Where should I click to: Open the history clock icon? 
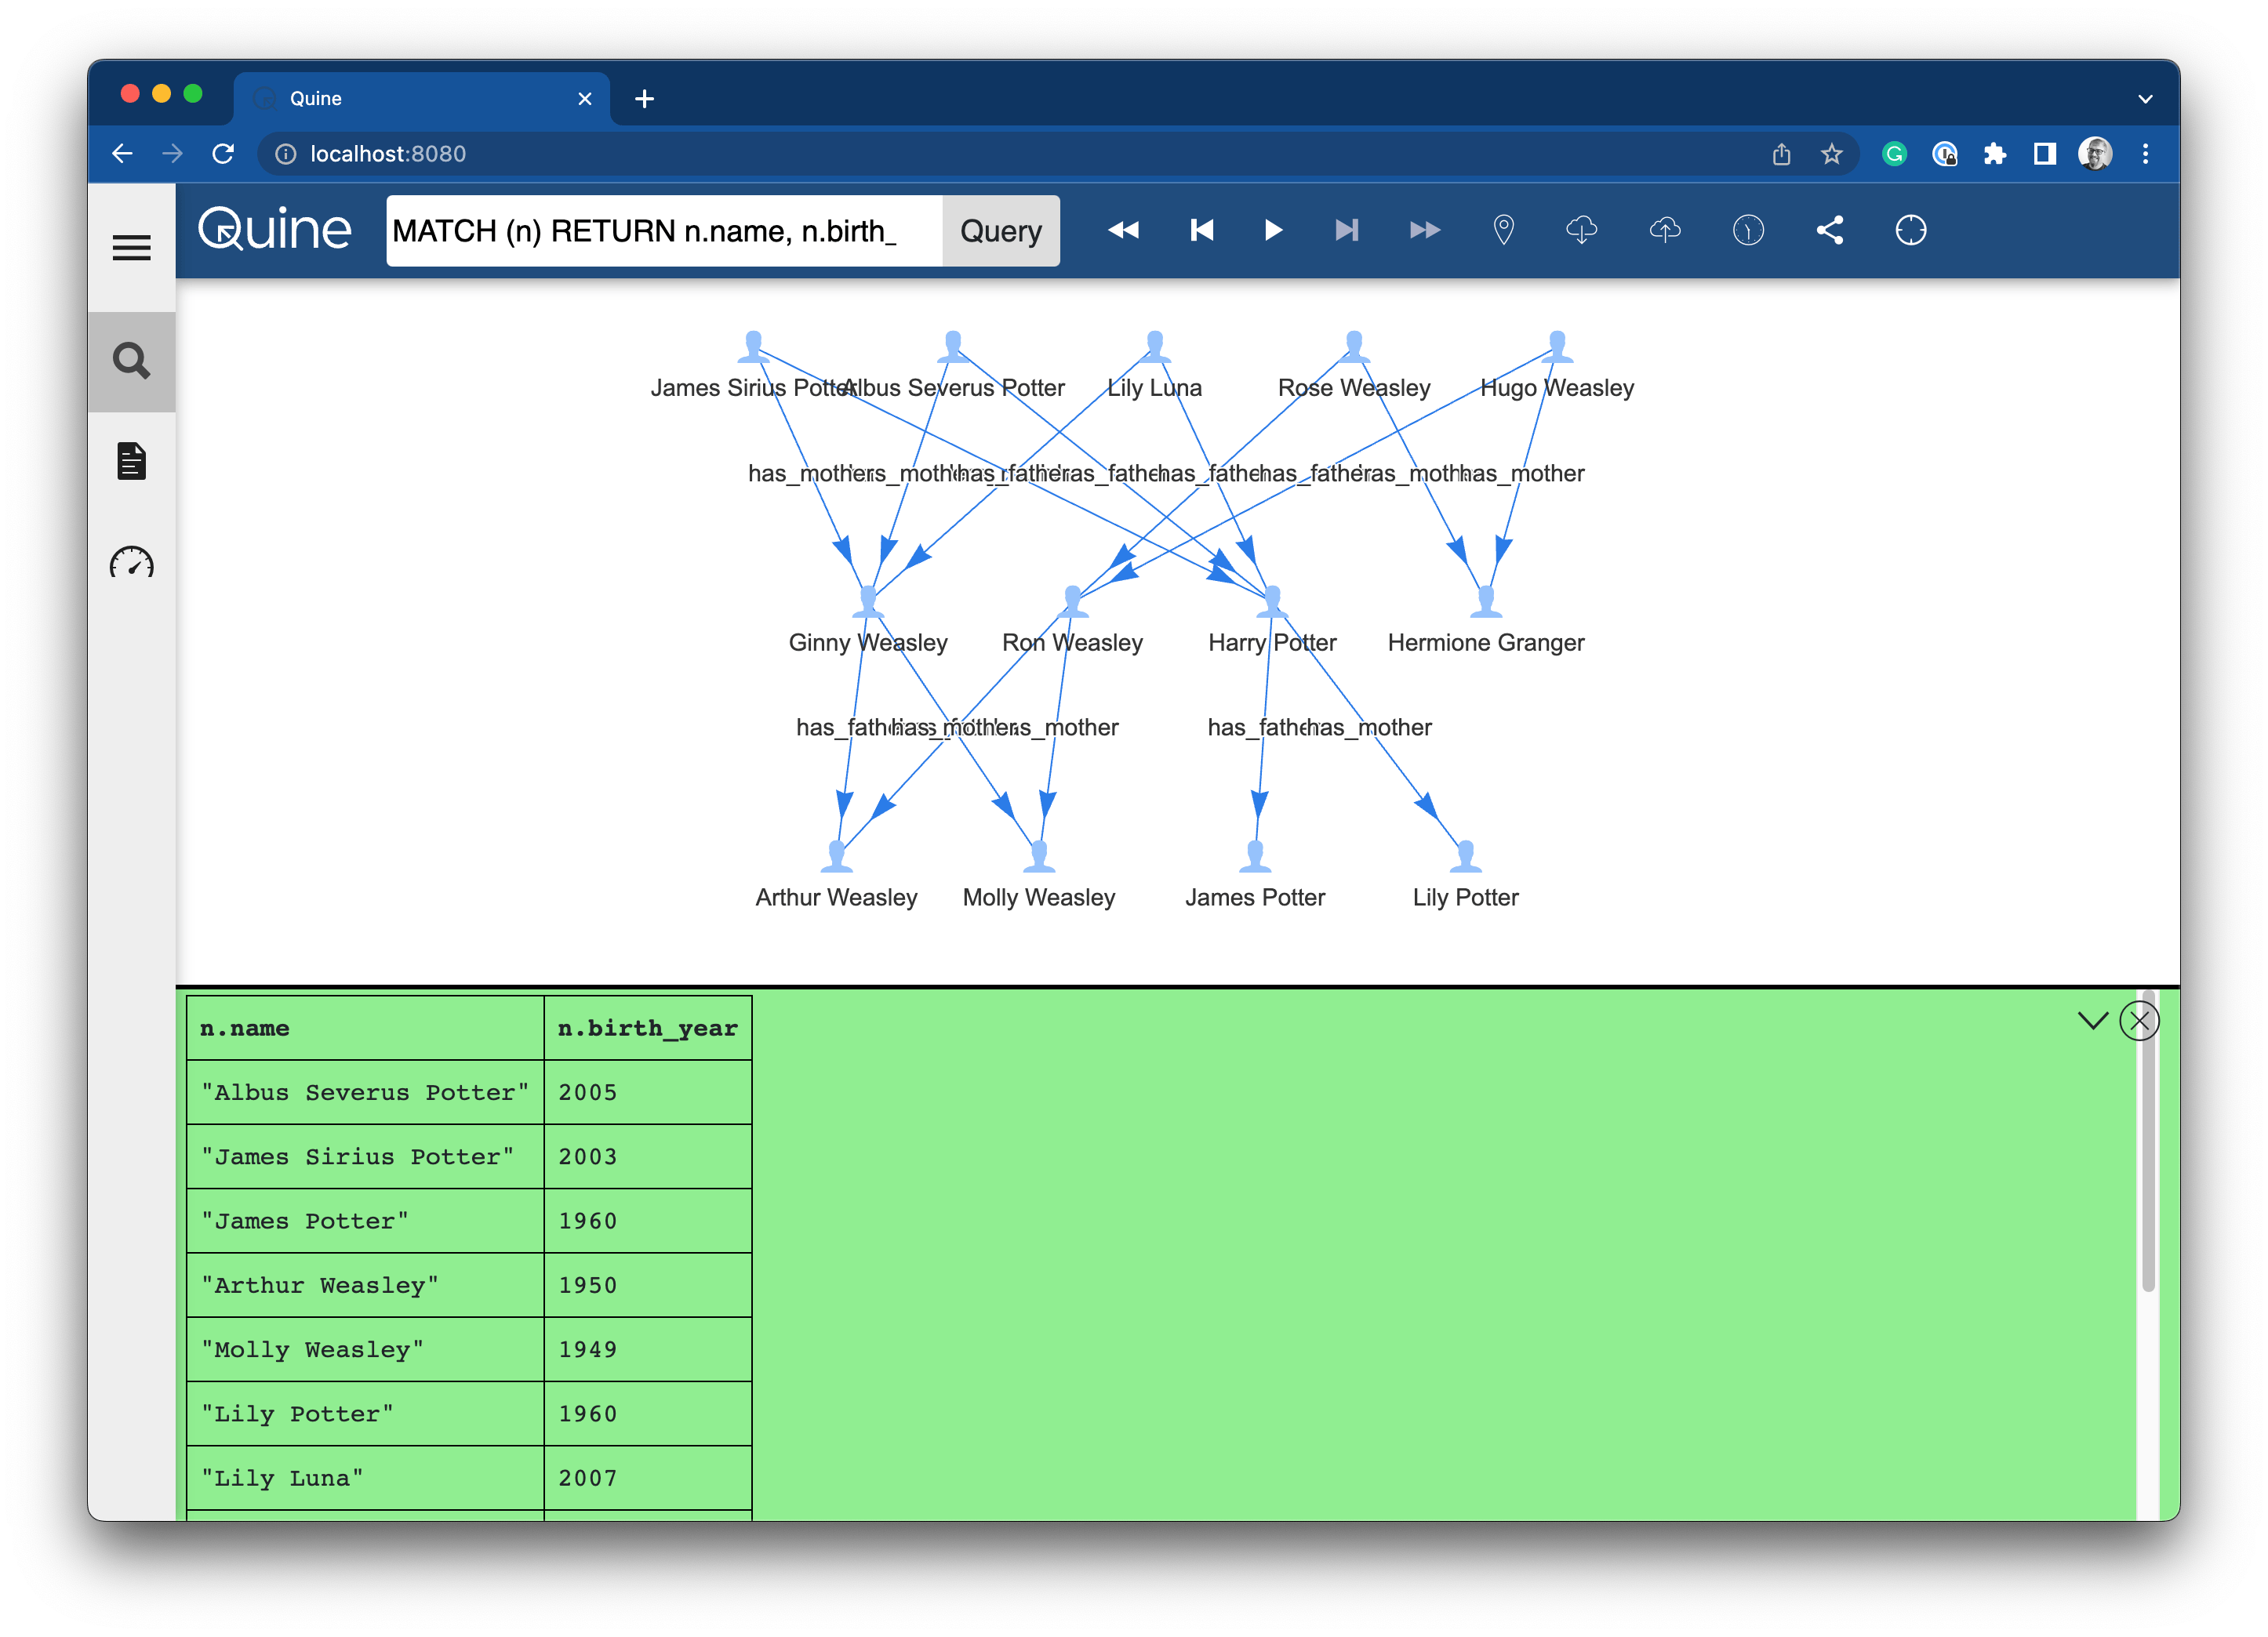click(x=1747, y=231)
